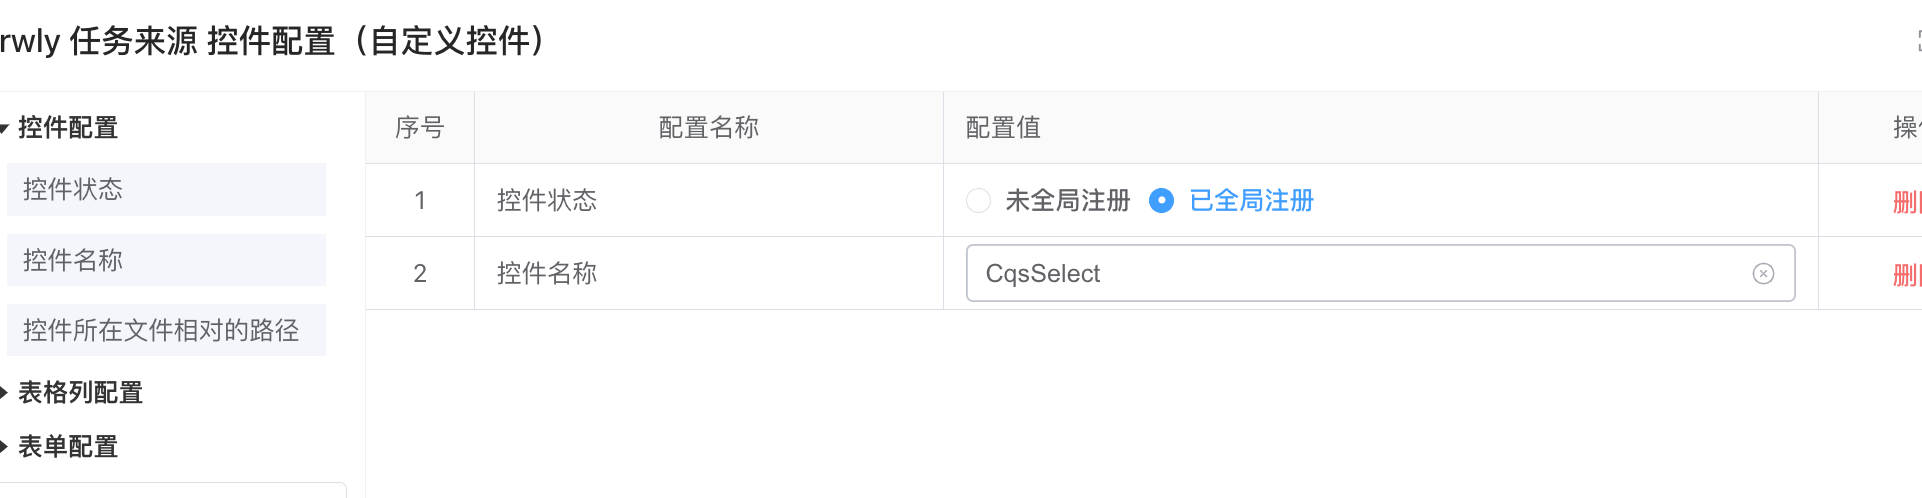Choose 控件名称 in the sidebar list
Viewport: 1922px width, 498px height.
(166, 261)
